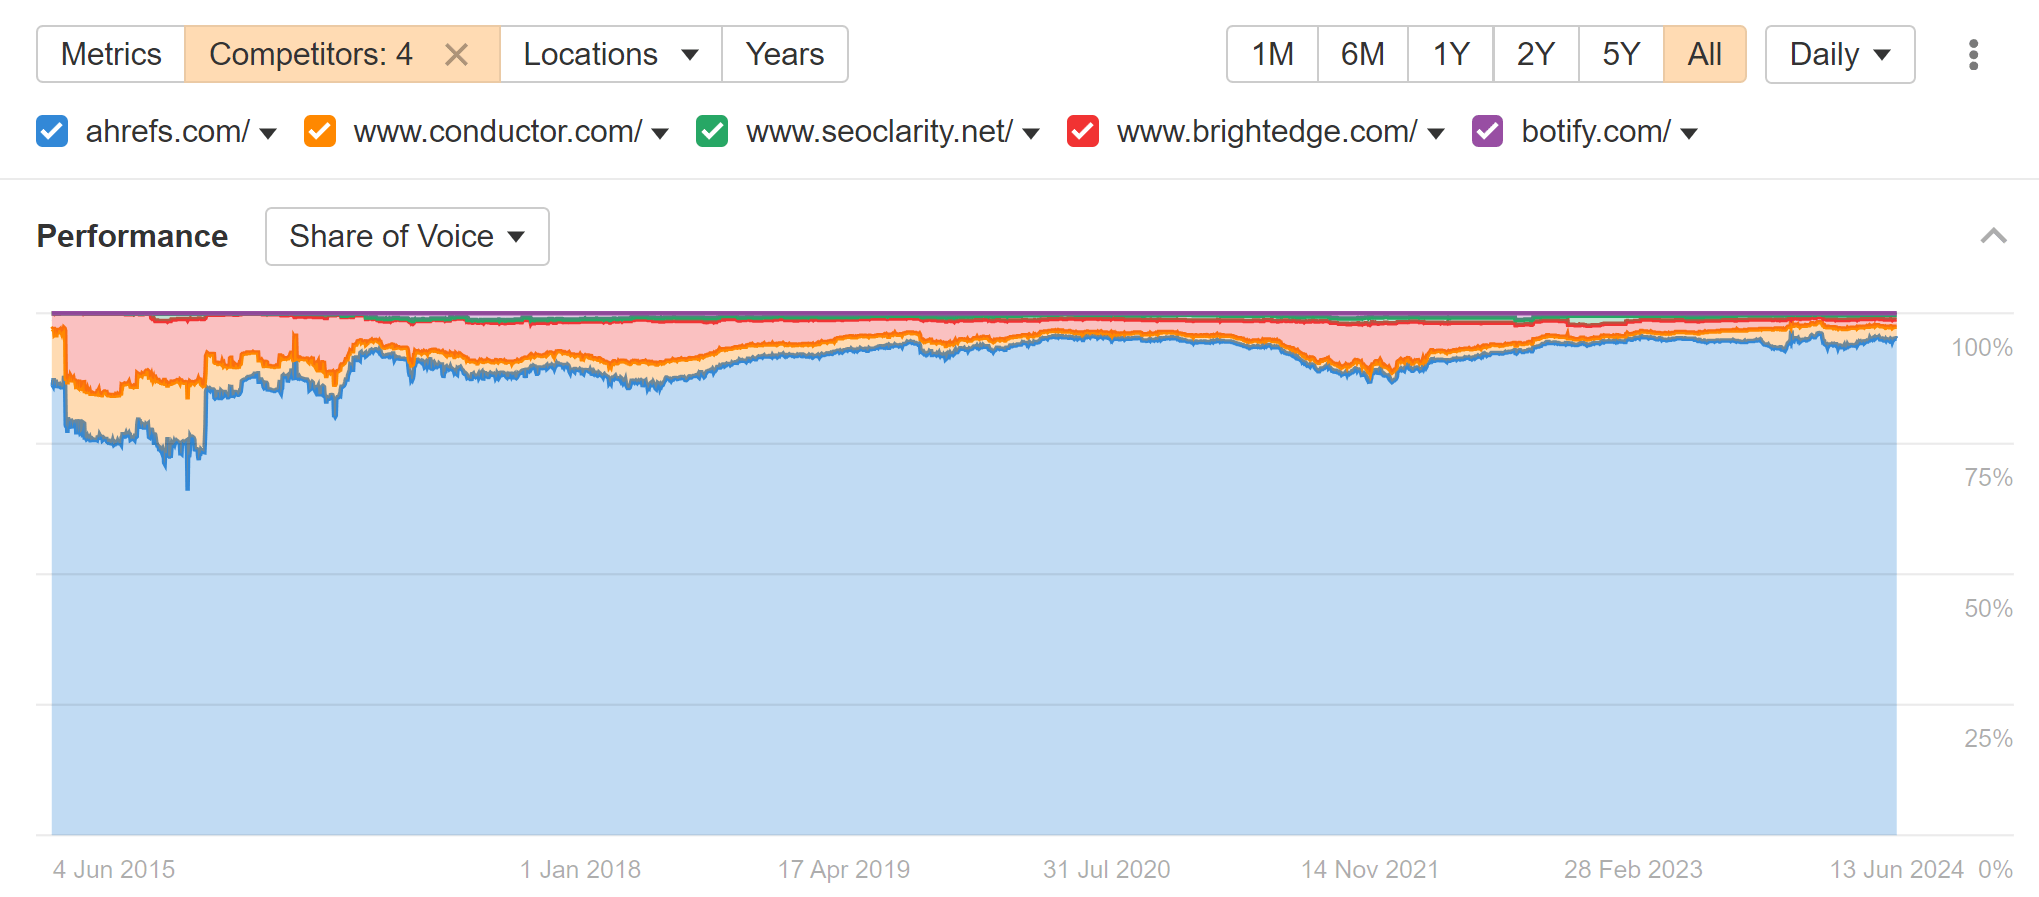Image resolution: width=2039 pixels, height=897 pixels.
Task: Toggle the botify.com/ purple checkbox
Action: (x=1487, y=131)
